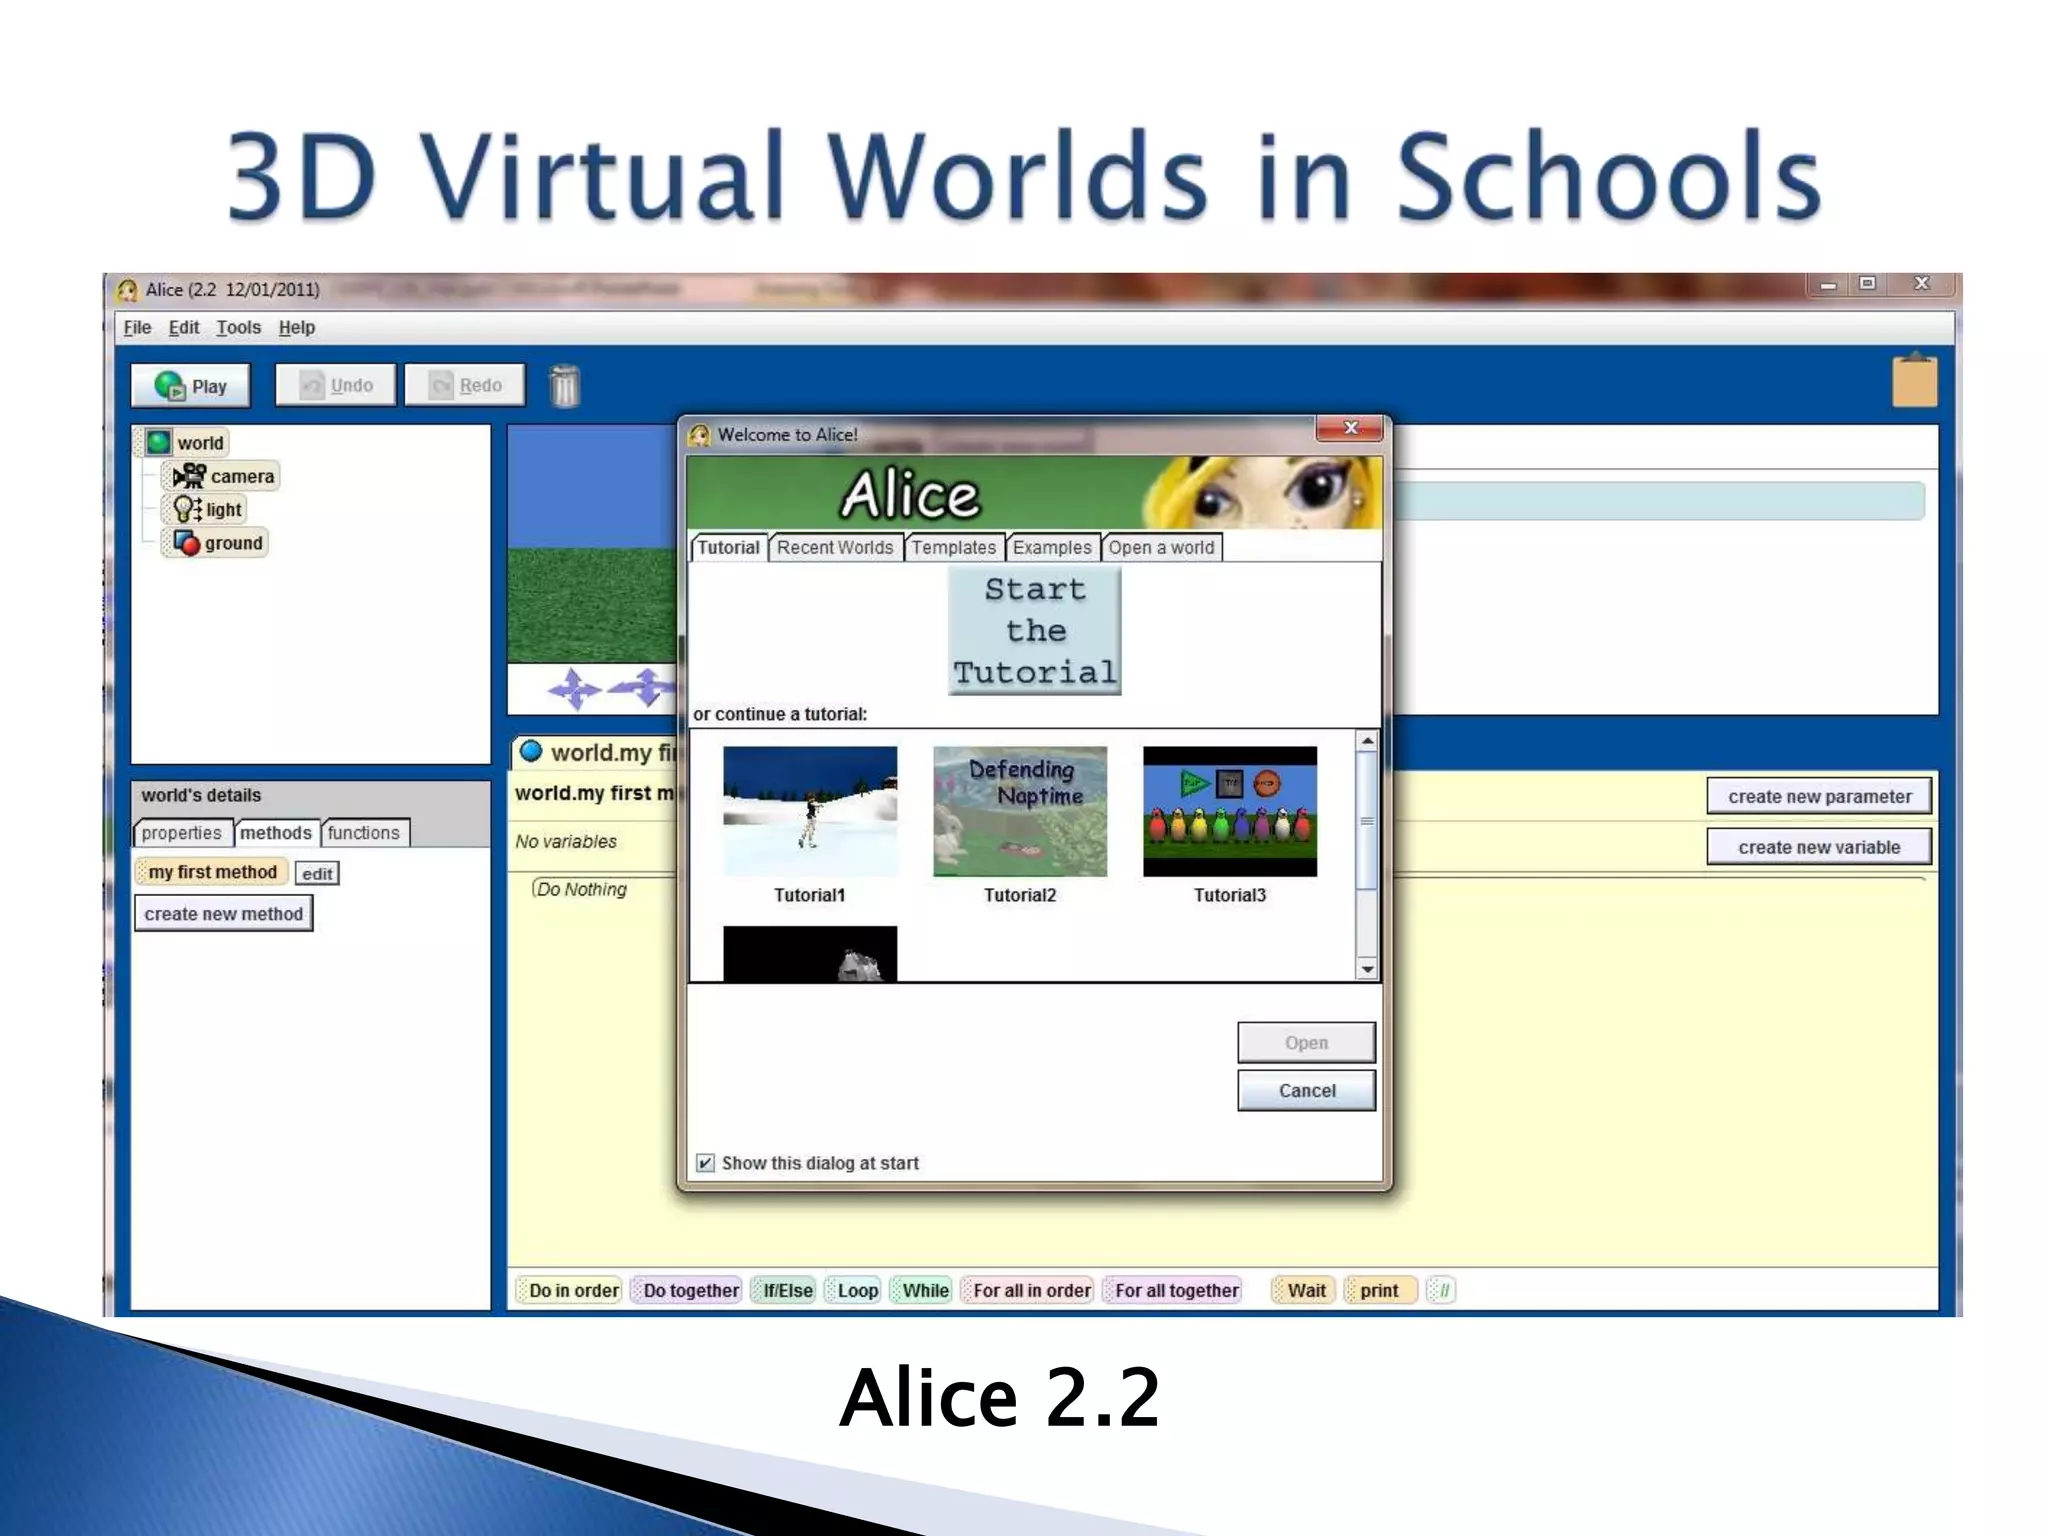
Task: Click the Alice icon in main title bar
Action: 128,290
